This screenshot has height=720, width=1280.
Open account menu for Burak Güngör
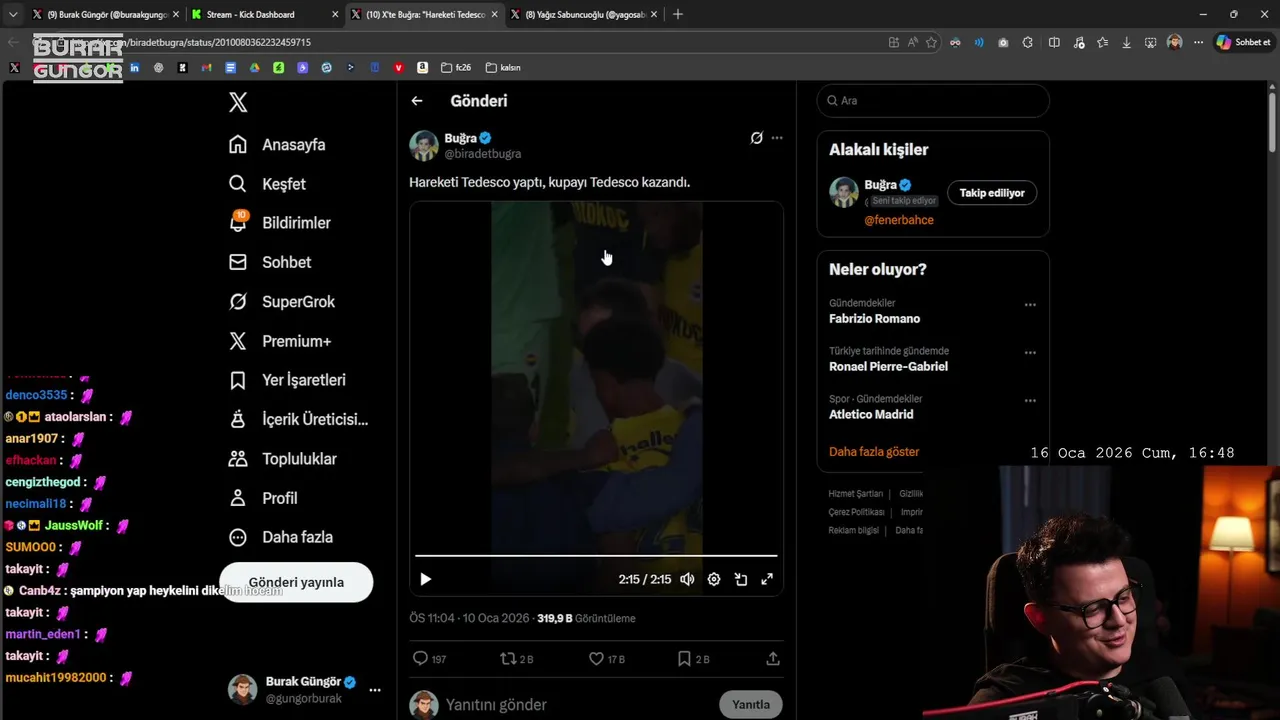(x=375, y=690)
